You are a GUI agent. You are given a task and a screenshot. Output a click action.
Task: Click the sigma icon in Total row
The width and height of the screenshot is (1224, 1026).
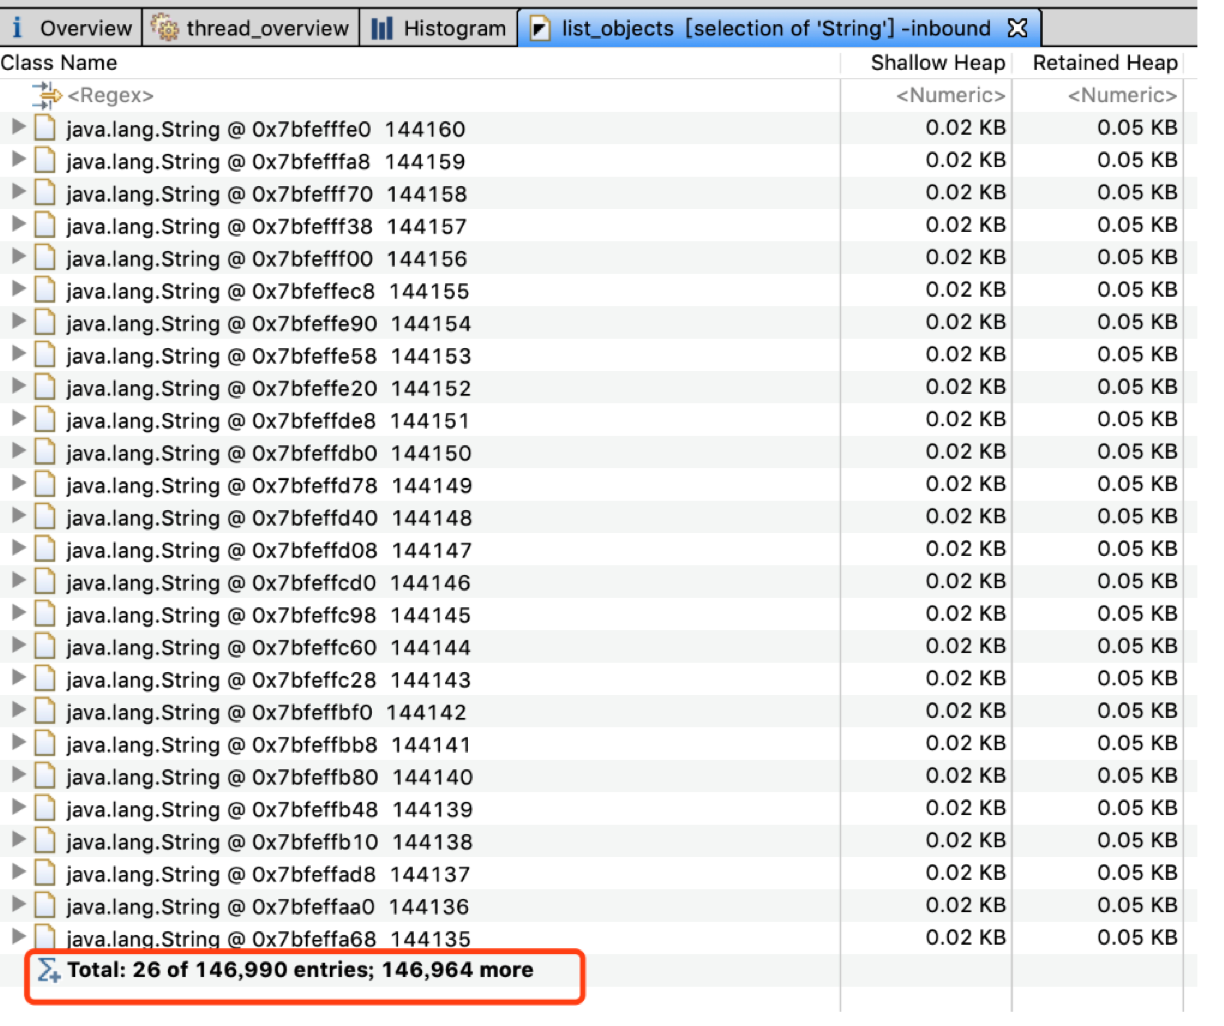point(48,970)
